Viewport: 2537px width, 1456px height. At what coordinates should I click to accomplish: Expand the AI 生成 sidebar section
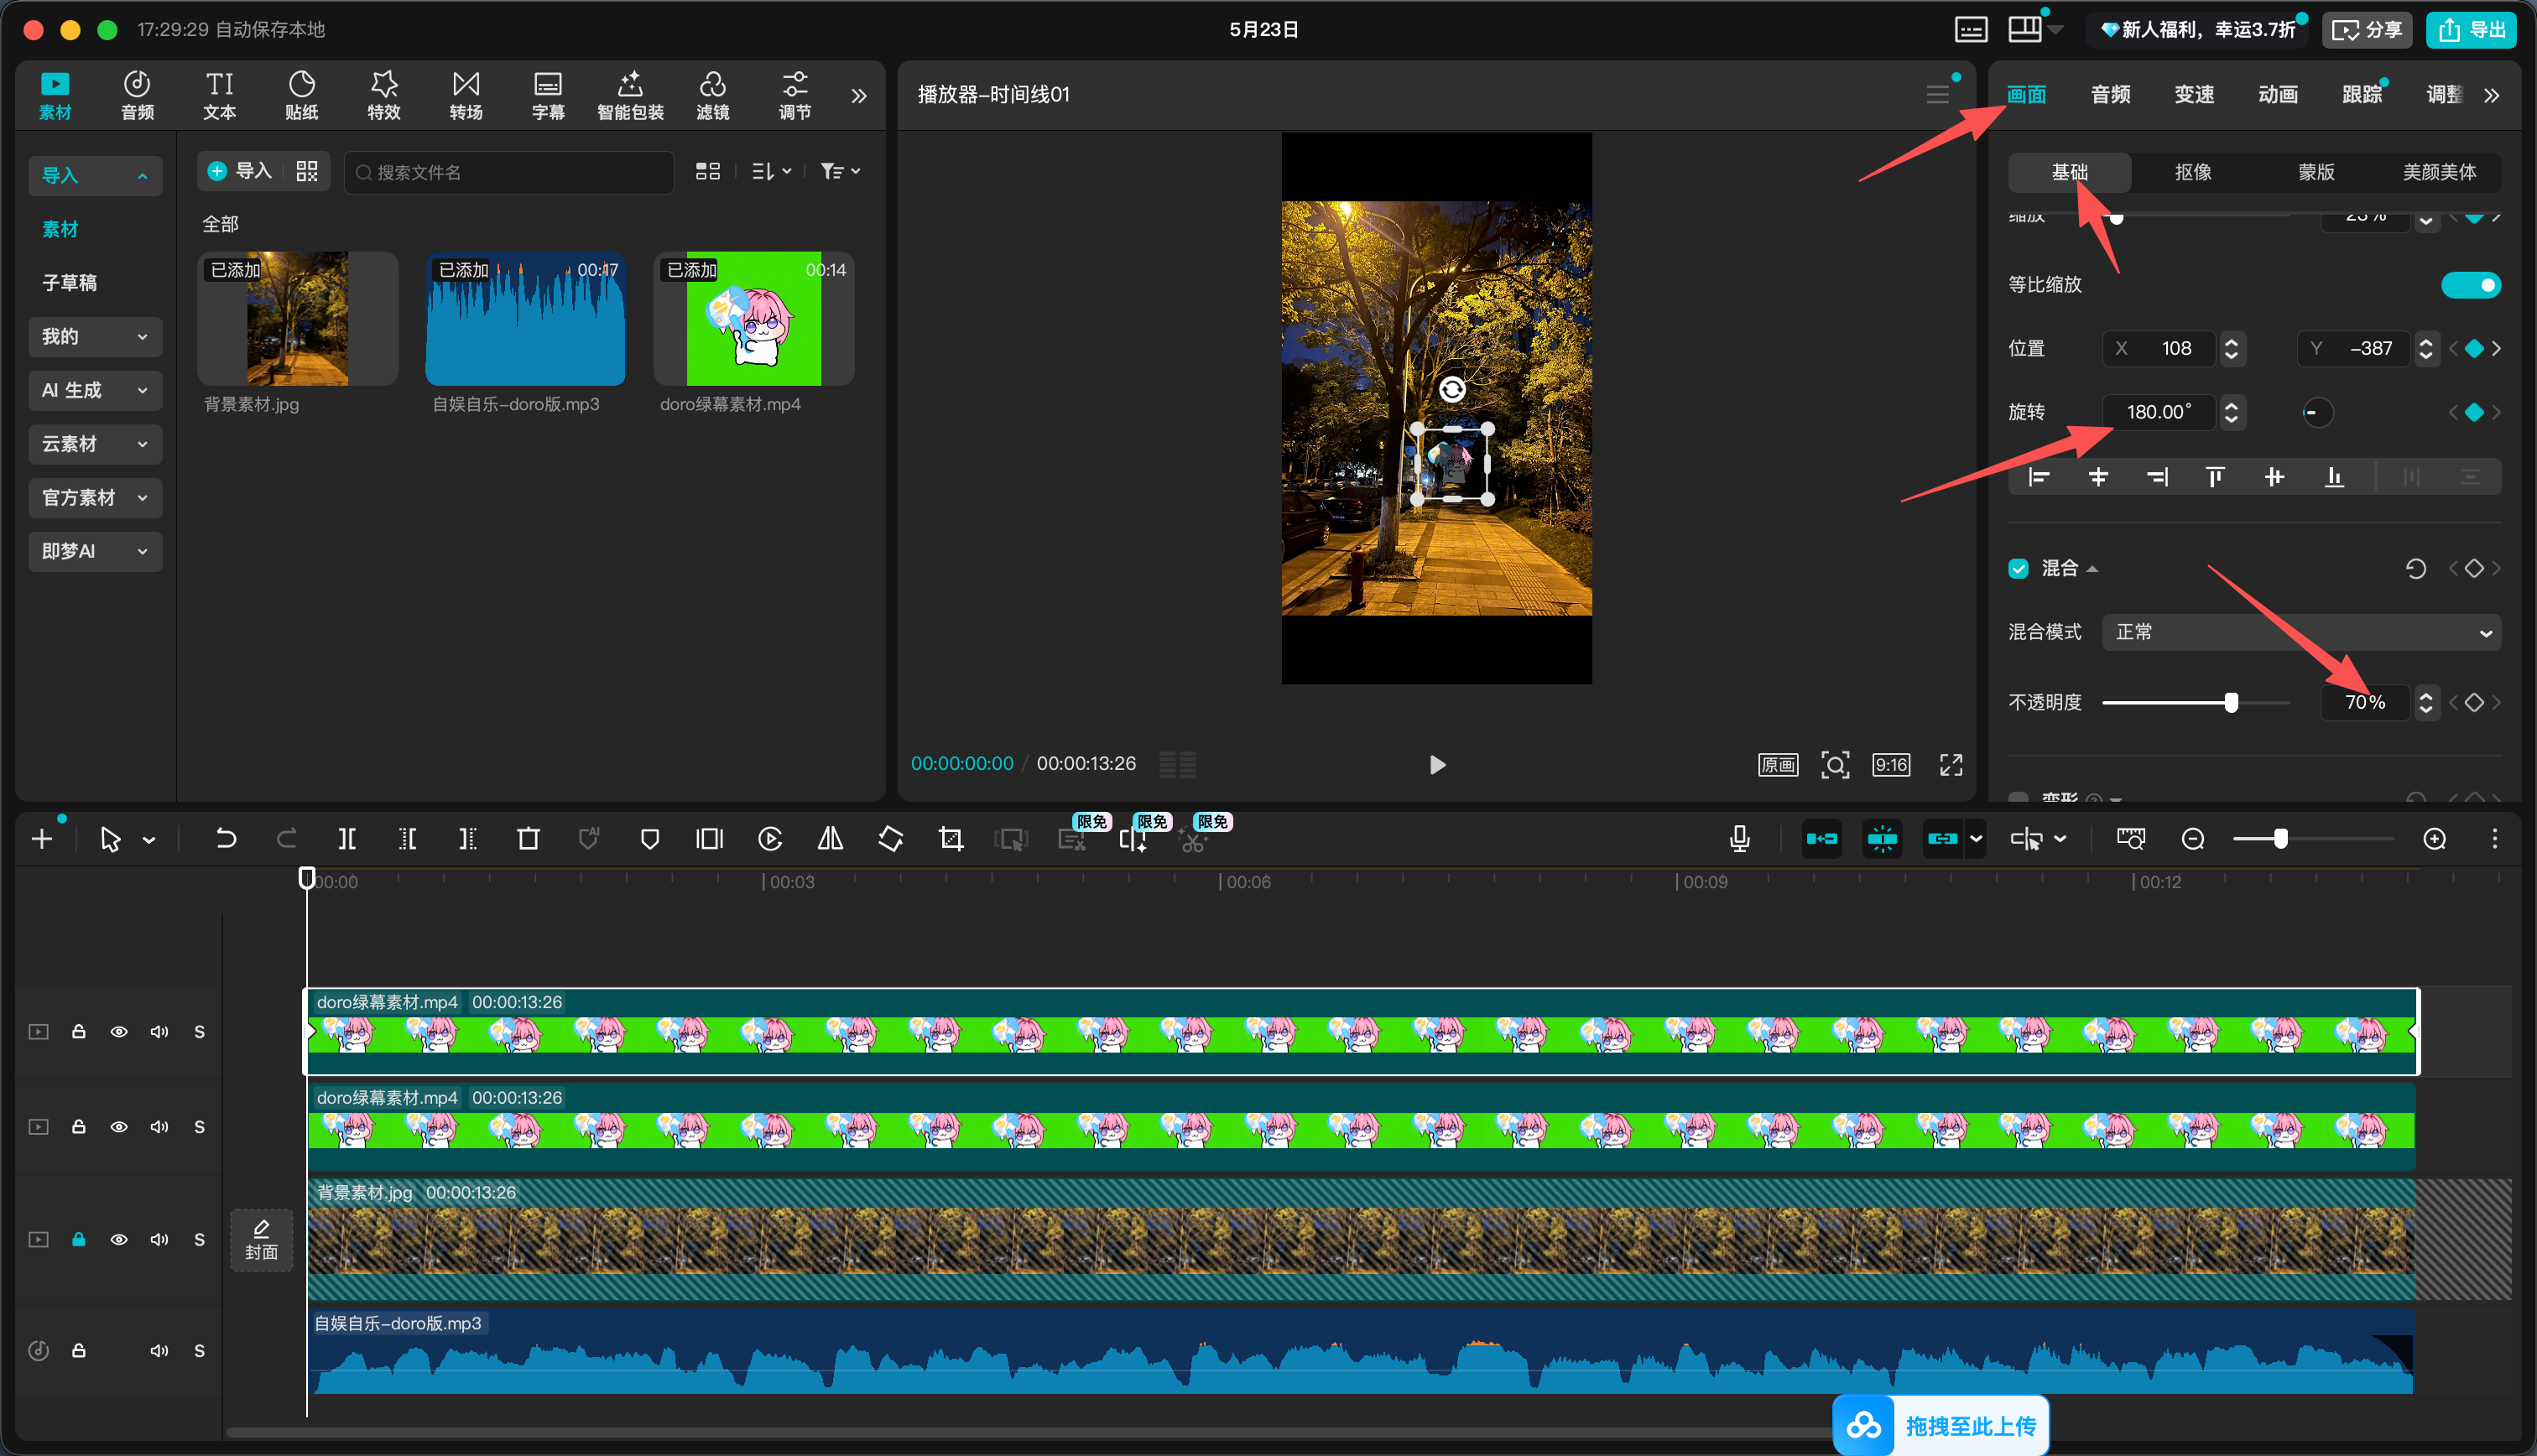tap(95, 391)
